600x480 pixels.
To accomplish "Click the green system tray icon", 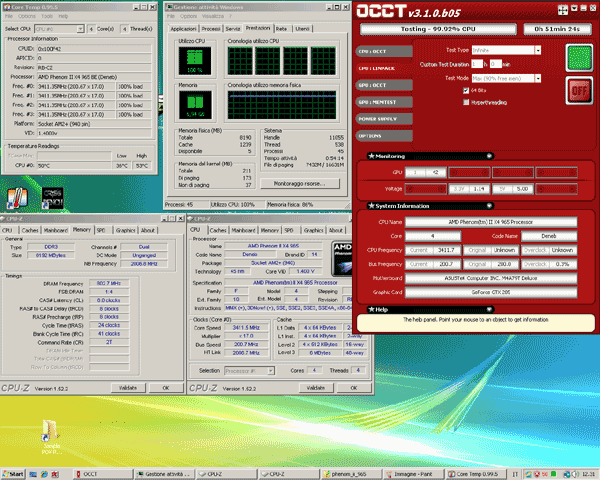I will 553,474.
